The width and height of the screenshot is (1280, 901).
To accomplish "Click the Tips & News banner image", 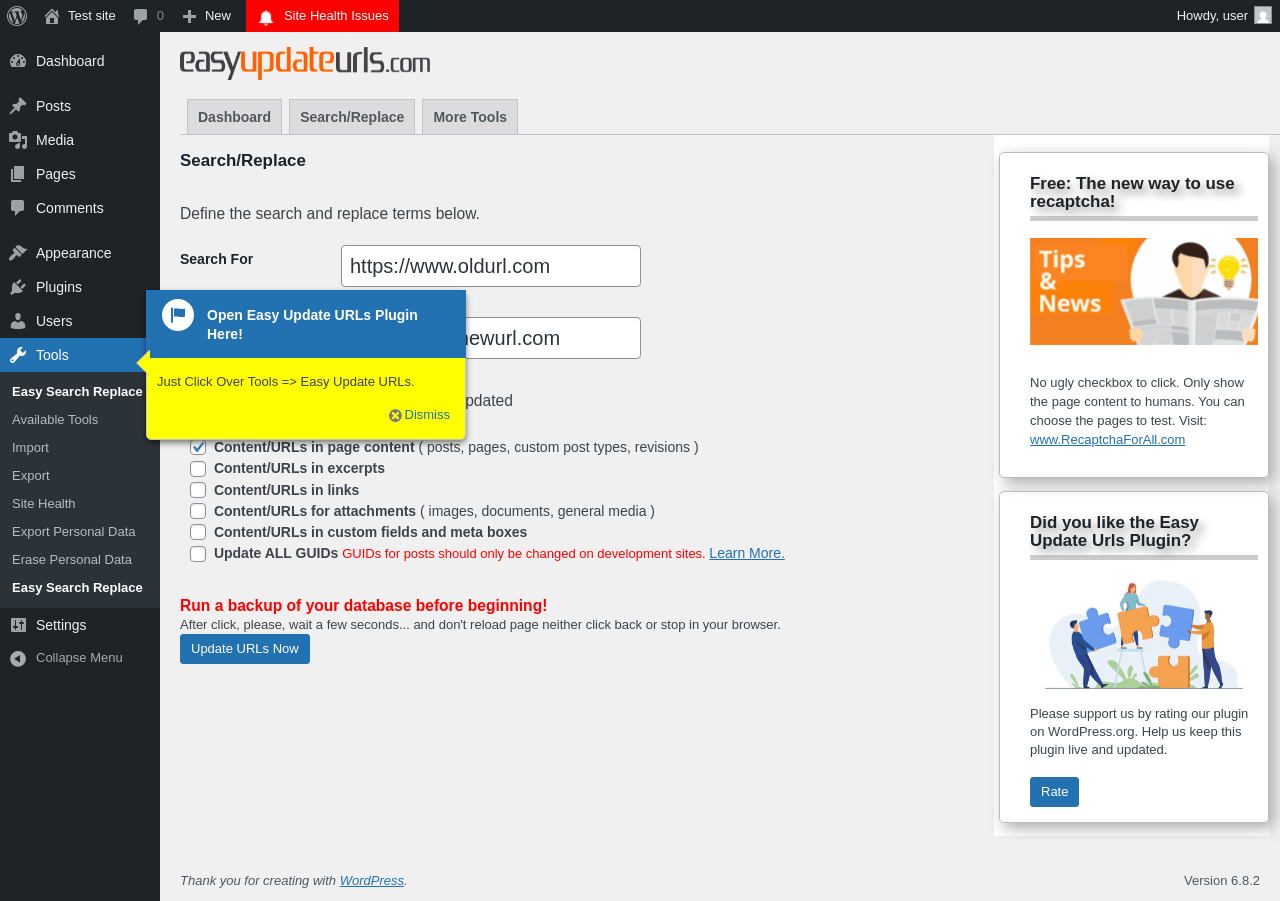I will 1144,292.
